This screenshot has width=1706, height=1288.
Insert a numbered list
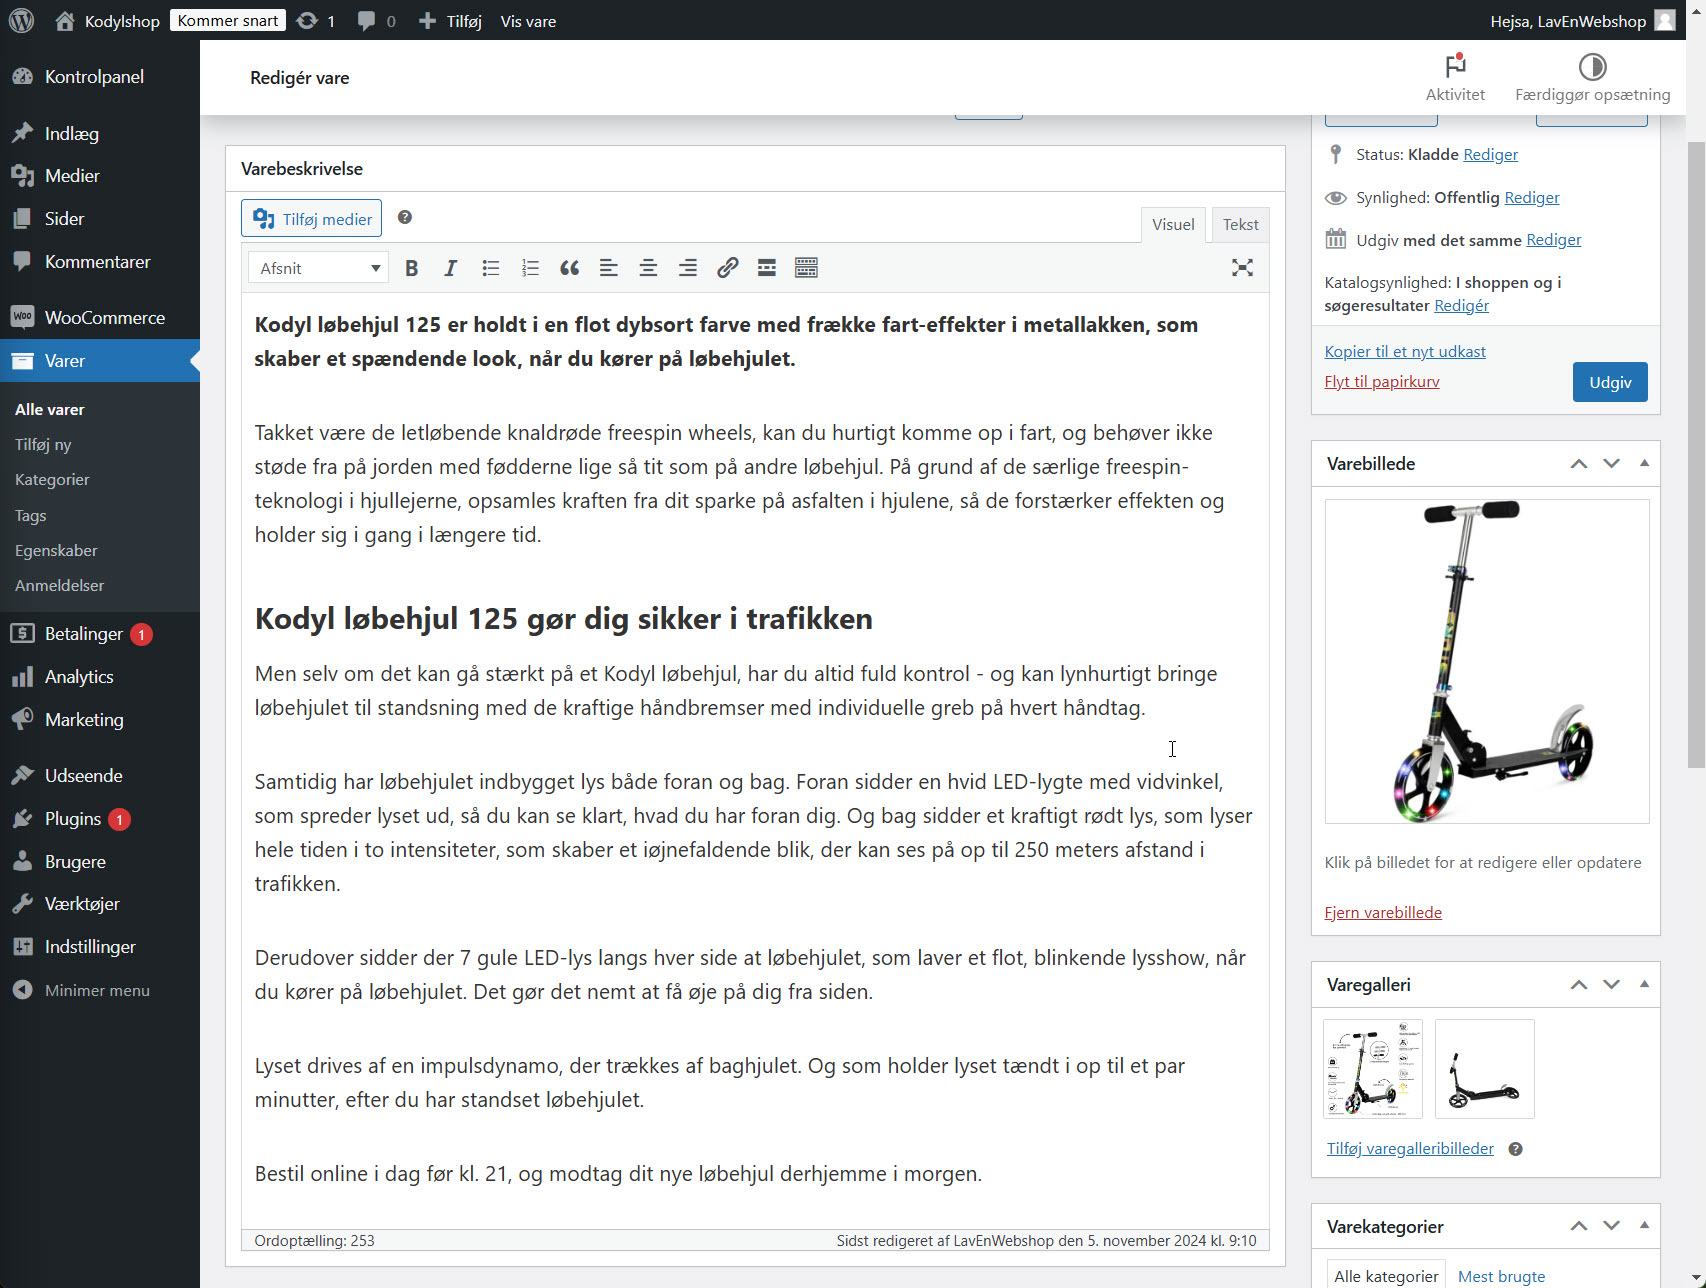pyautogui.click(x=530, y=267)
